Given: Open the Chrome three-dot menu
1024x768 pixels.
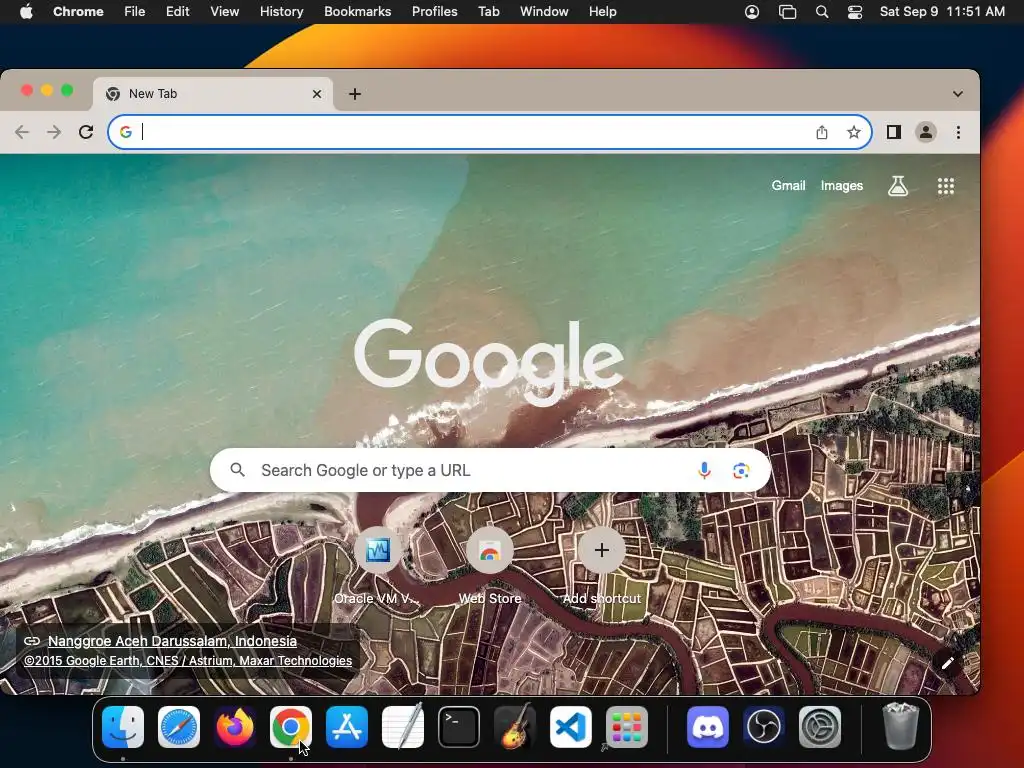Looking at the screenshot, I should pos(958,133).
